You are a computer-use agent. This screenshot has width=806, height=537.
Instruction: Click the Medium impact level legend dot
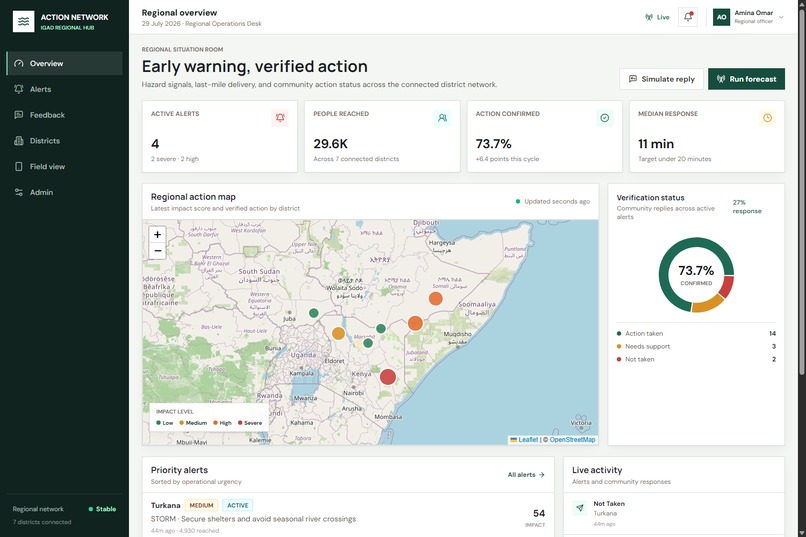coord(181,423)
